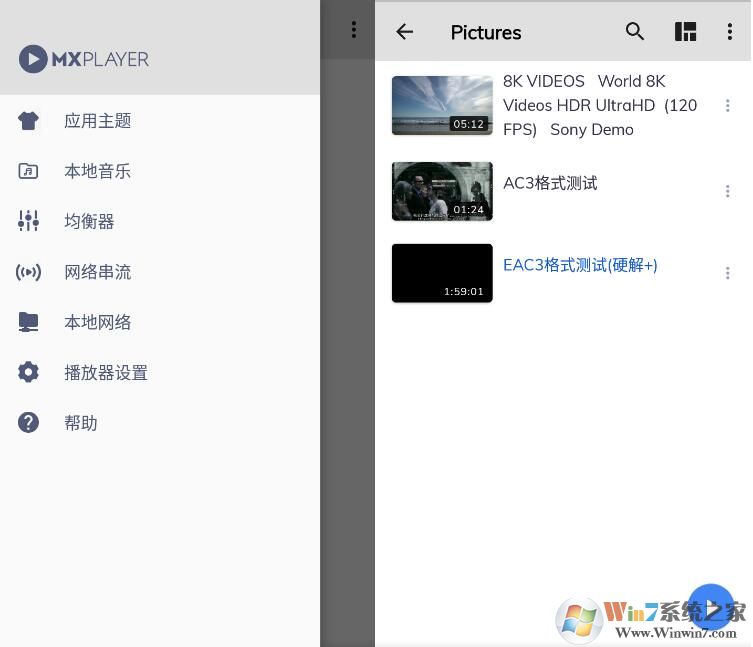753x647 pixels.
Task: Play the black EAC3 video thumbnail
Action: pos(442,273)
